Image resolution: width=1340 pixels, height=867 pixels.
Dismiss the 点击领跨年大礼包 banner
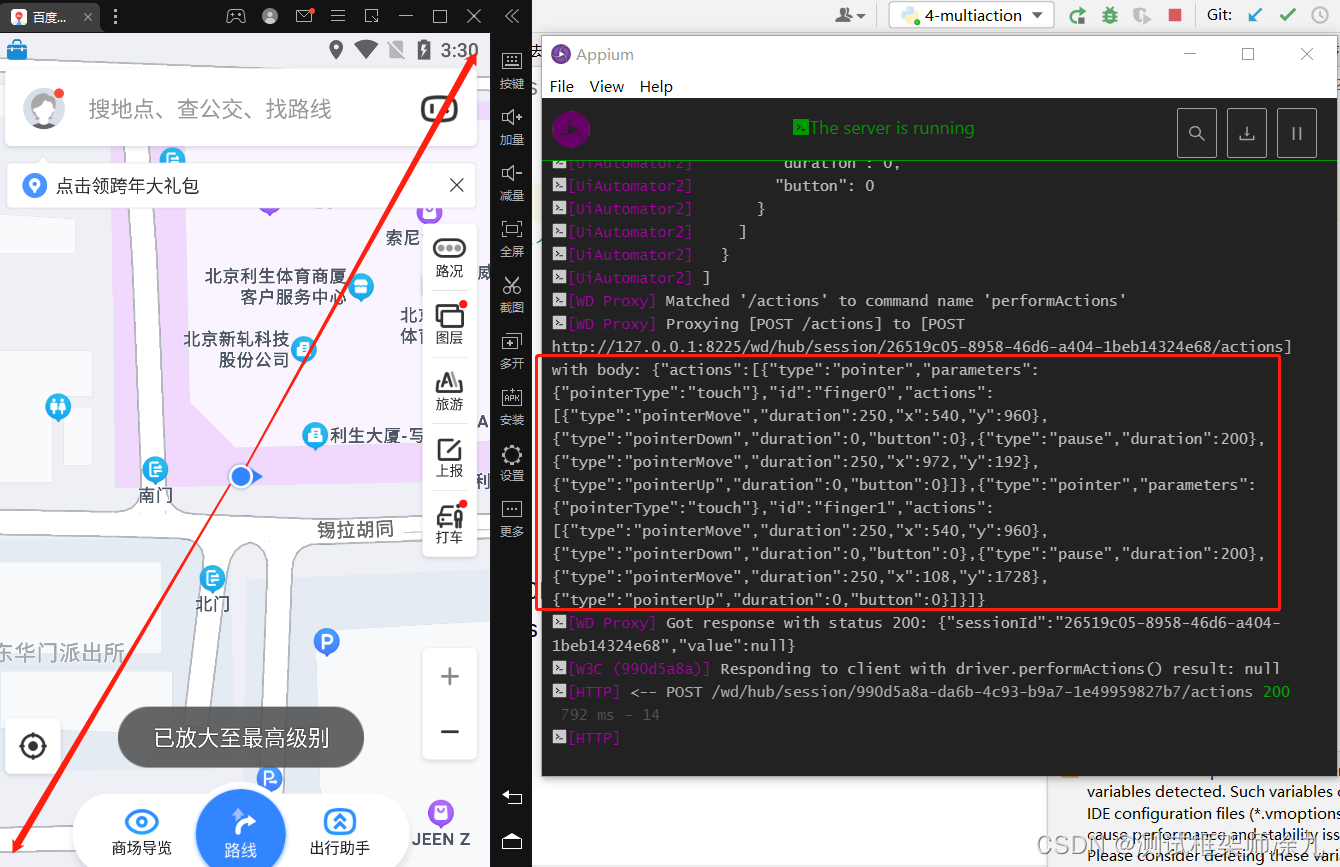coord(456,185)
